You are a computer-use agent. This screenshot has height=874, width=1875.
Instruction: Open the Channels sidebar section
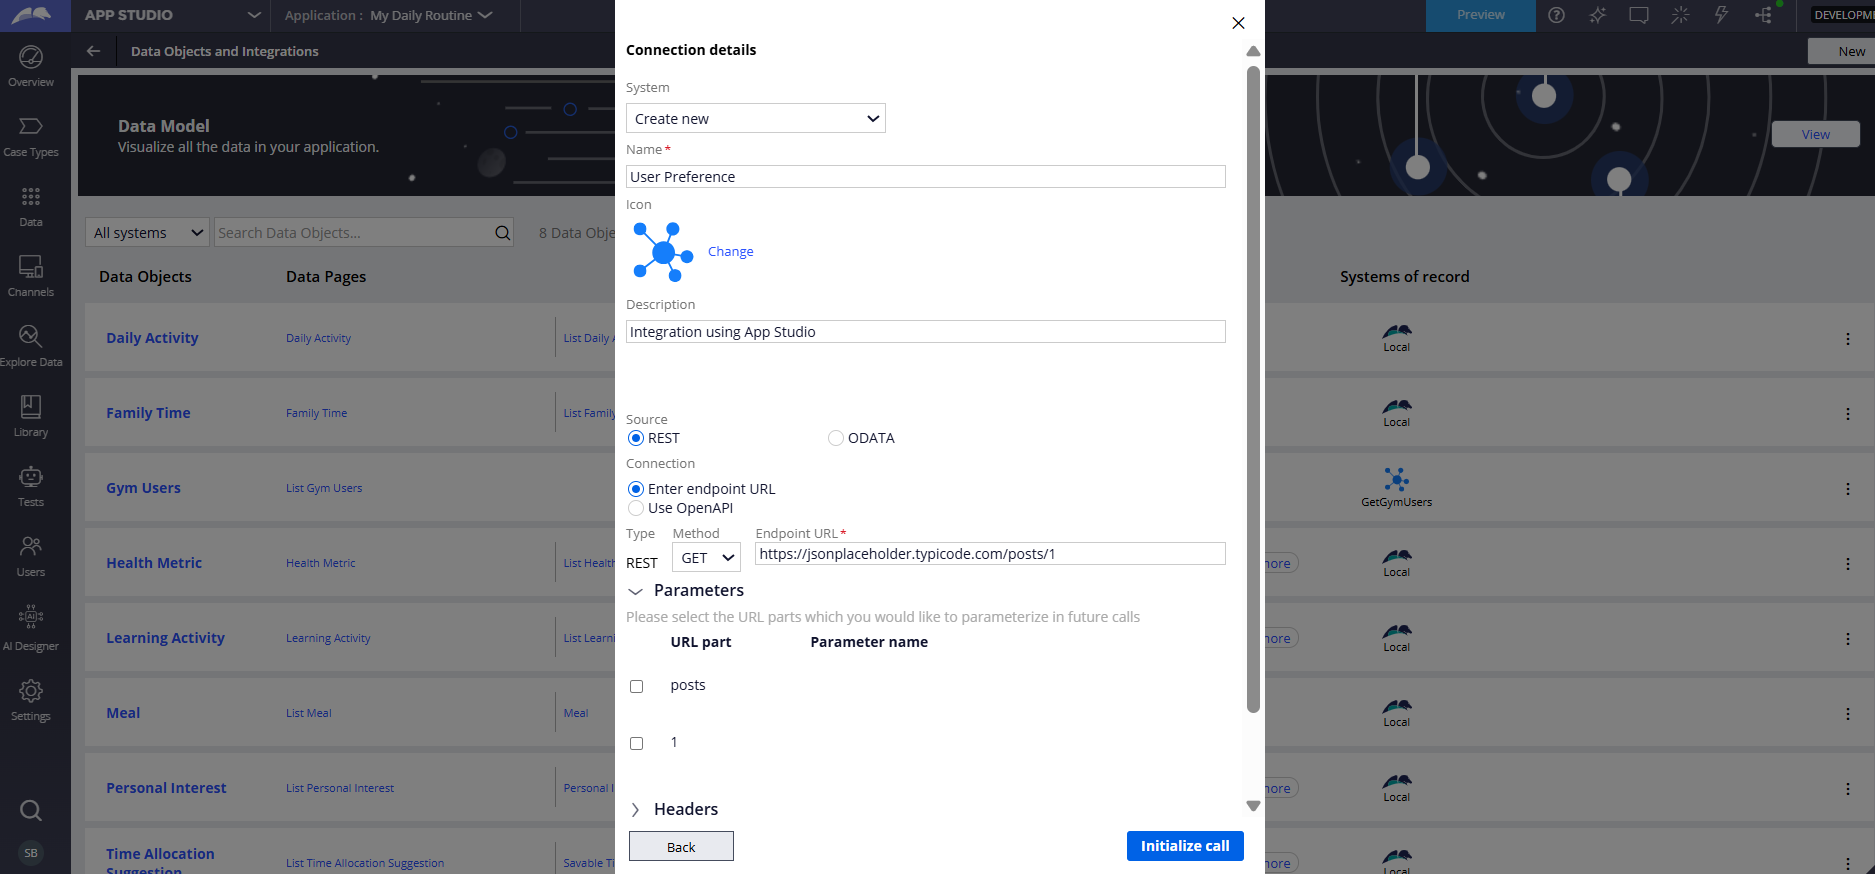click(31, 276)
